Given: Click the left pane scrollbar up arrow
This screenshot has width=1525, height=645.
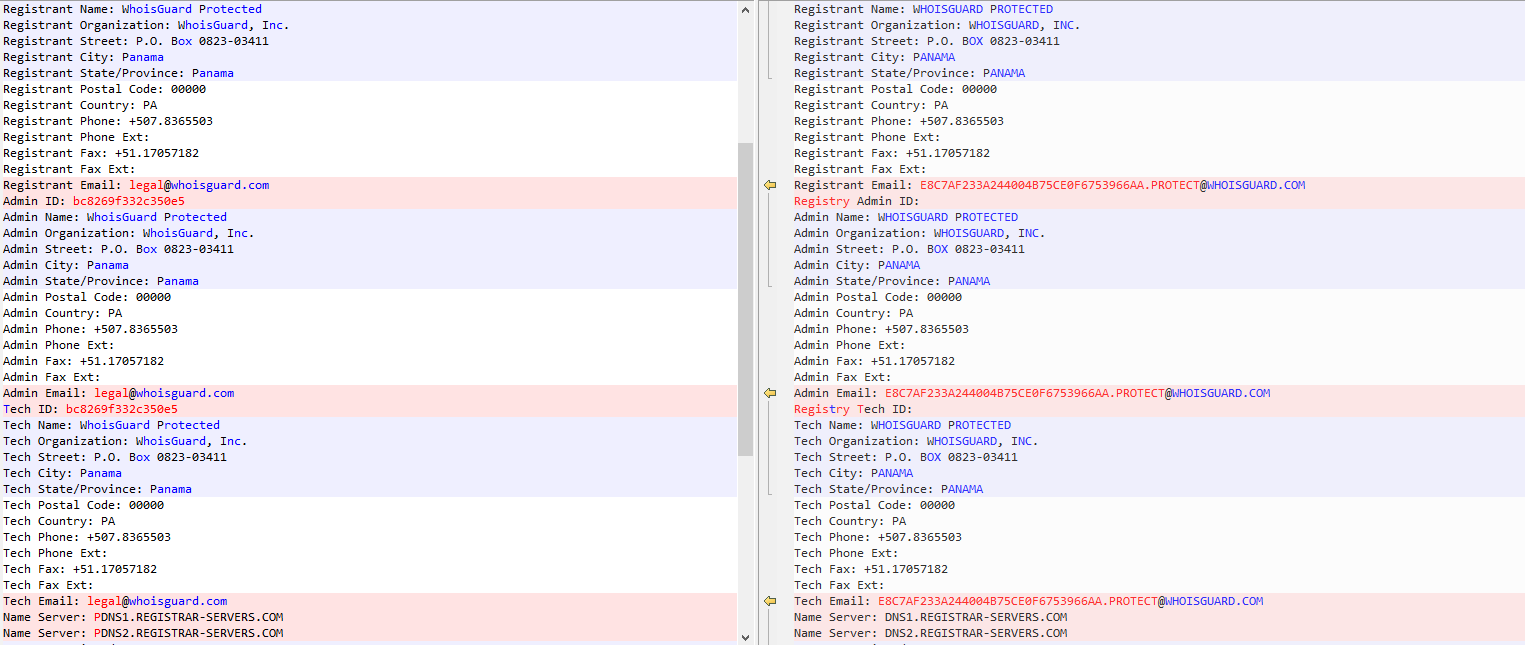Looking at the screenshot, I should click(745, 9).
